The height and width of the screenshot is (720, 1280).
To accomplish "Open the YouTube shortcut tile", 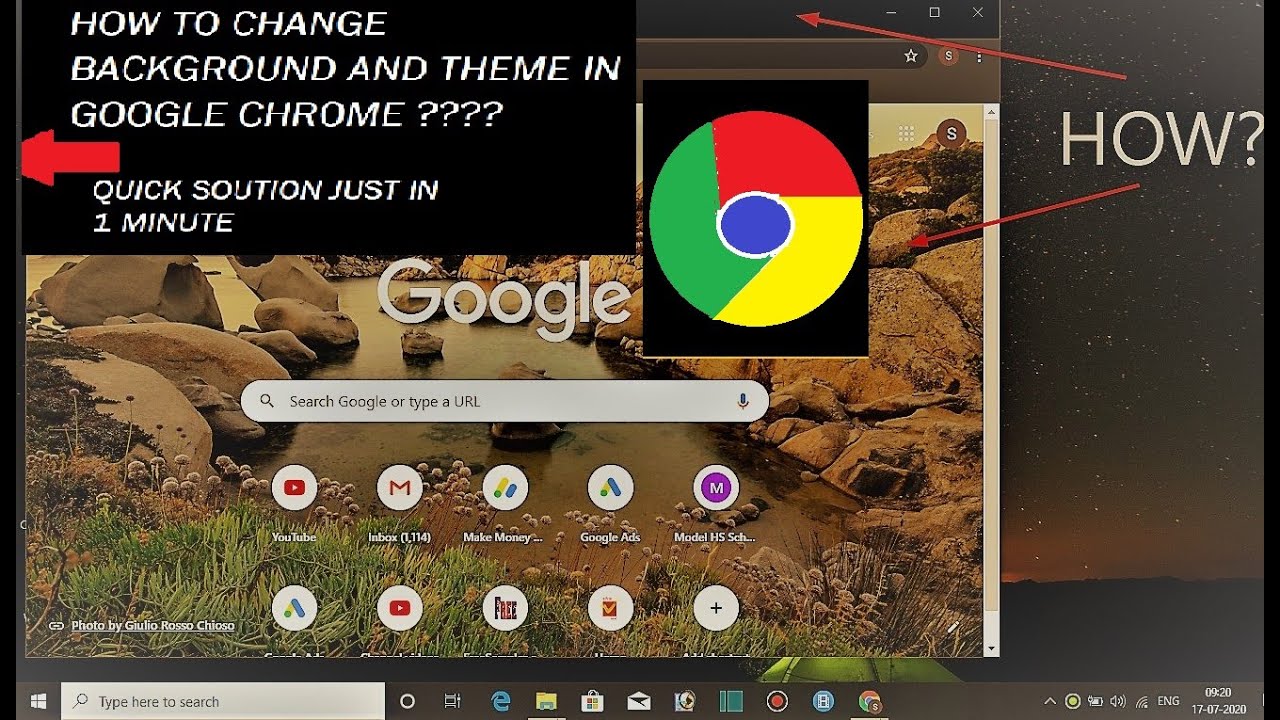I will 294,489.
